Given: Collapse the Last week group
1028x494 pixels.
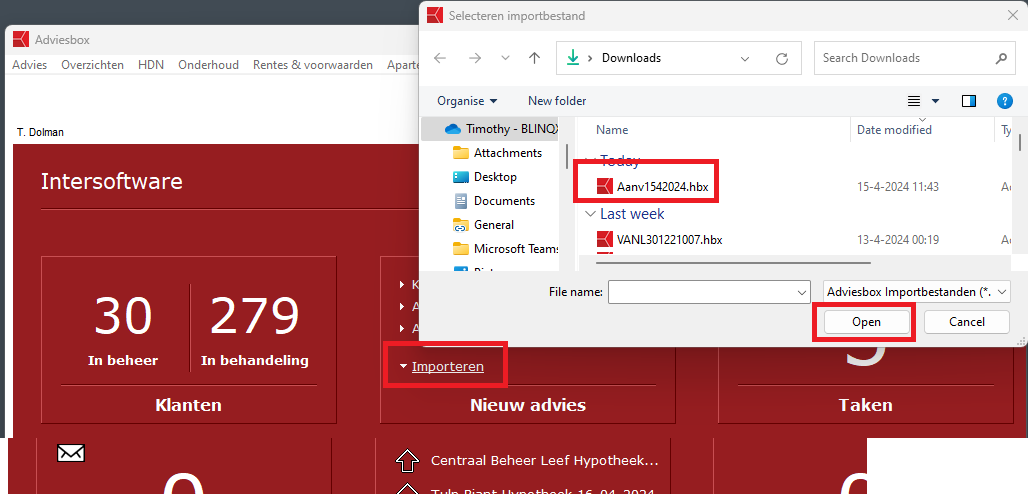Looking at the screenshot, I should click(591, 214).
